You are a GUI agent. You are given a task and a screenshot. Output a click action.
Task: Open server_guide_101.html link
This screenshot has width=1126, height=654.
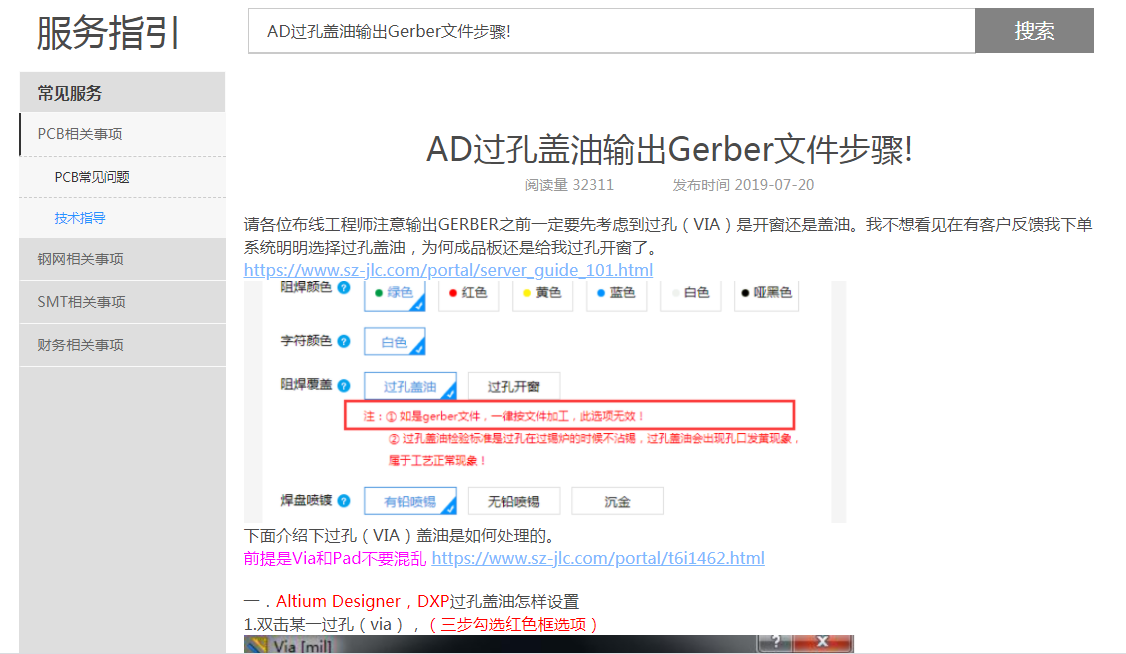pyautogui.click(x=448, y=270)
